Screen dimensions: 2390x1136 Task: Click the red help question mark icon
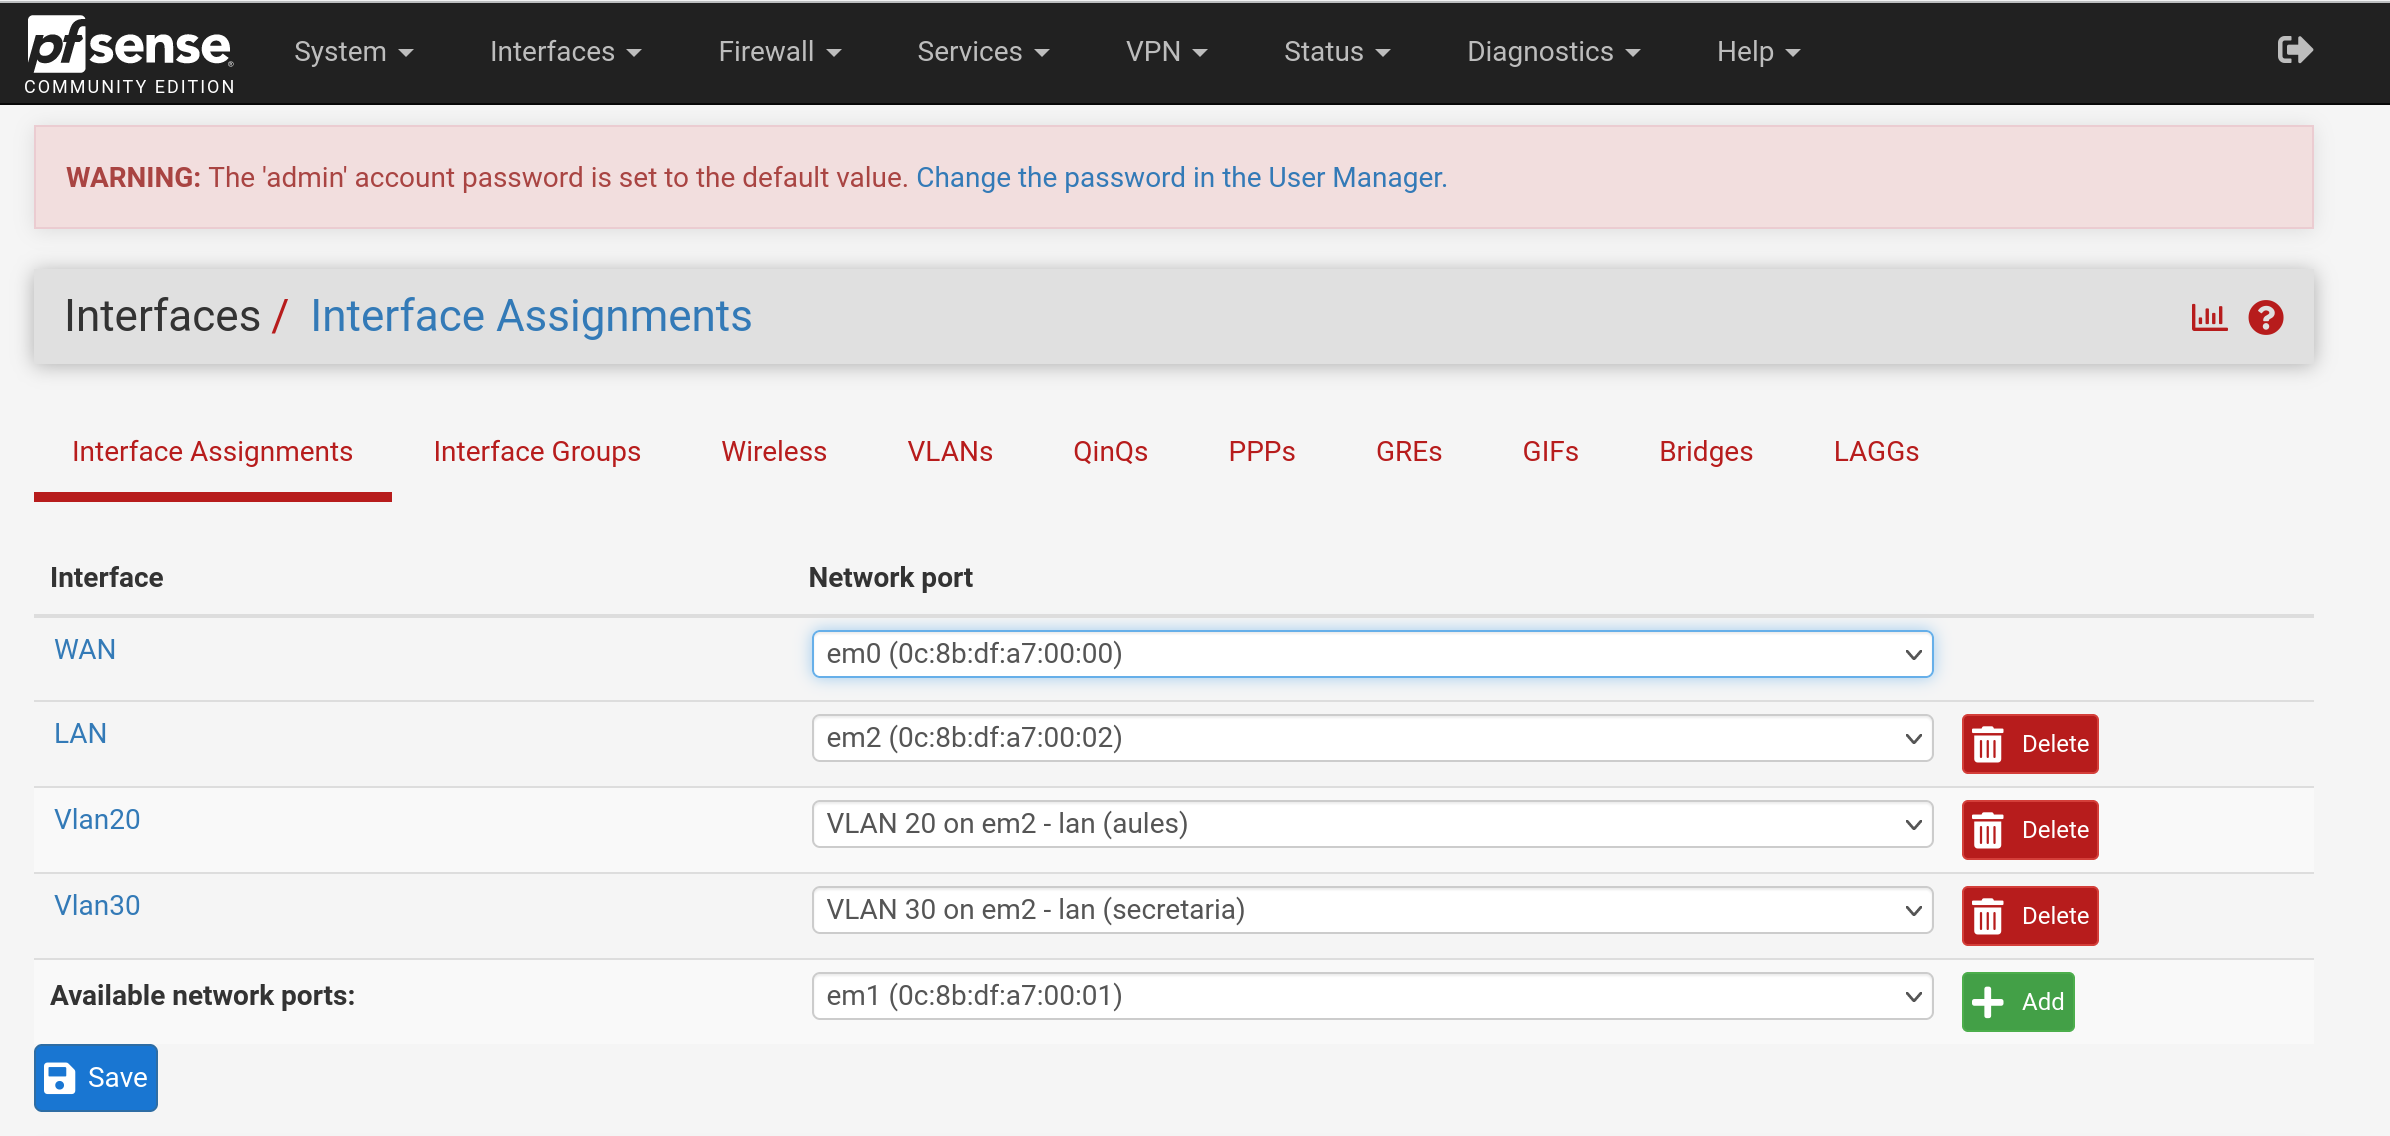pyautogui.click(x=2267, y=317)
